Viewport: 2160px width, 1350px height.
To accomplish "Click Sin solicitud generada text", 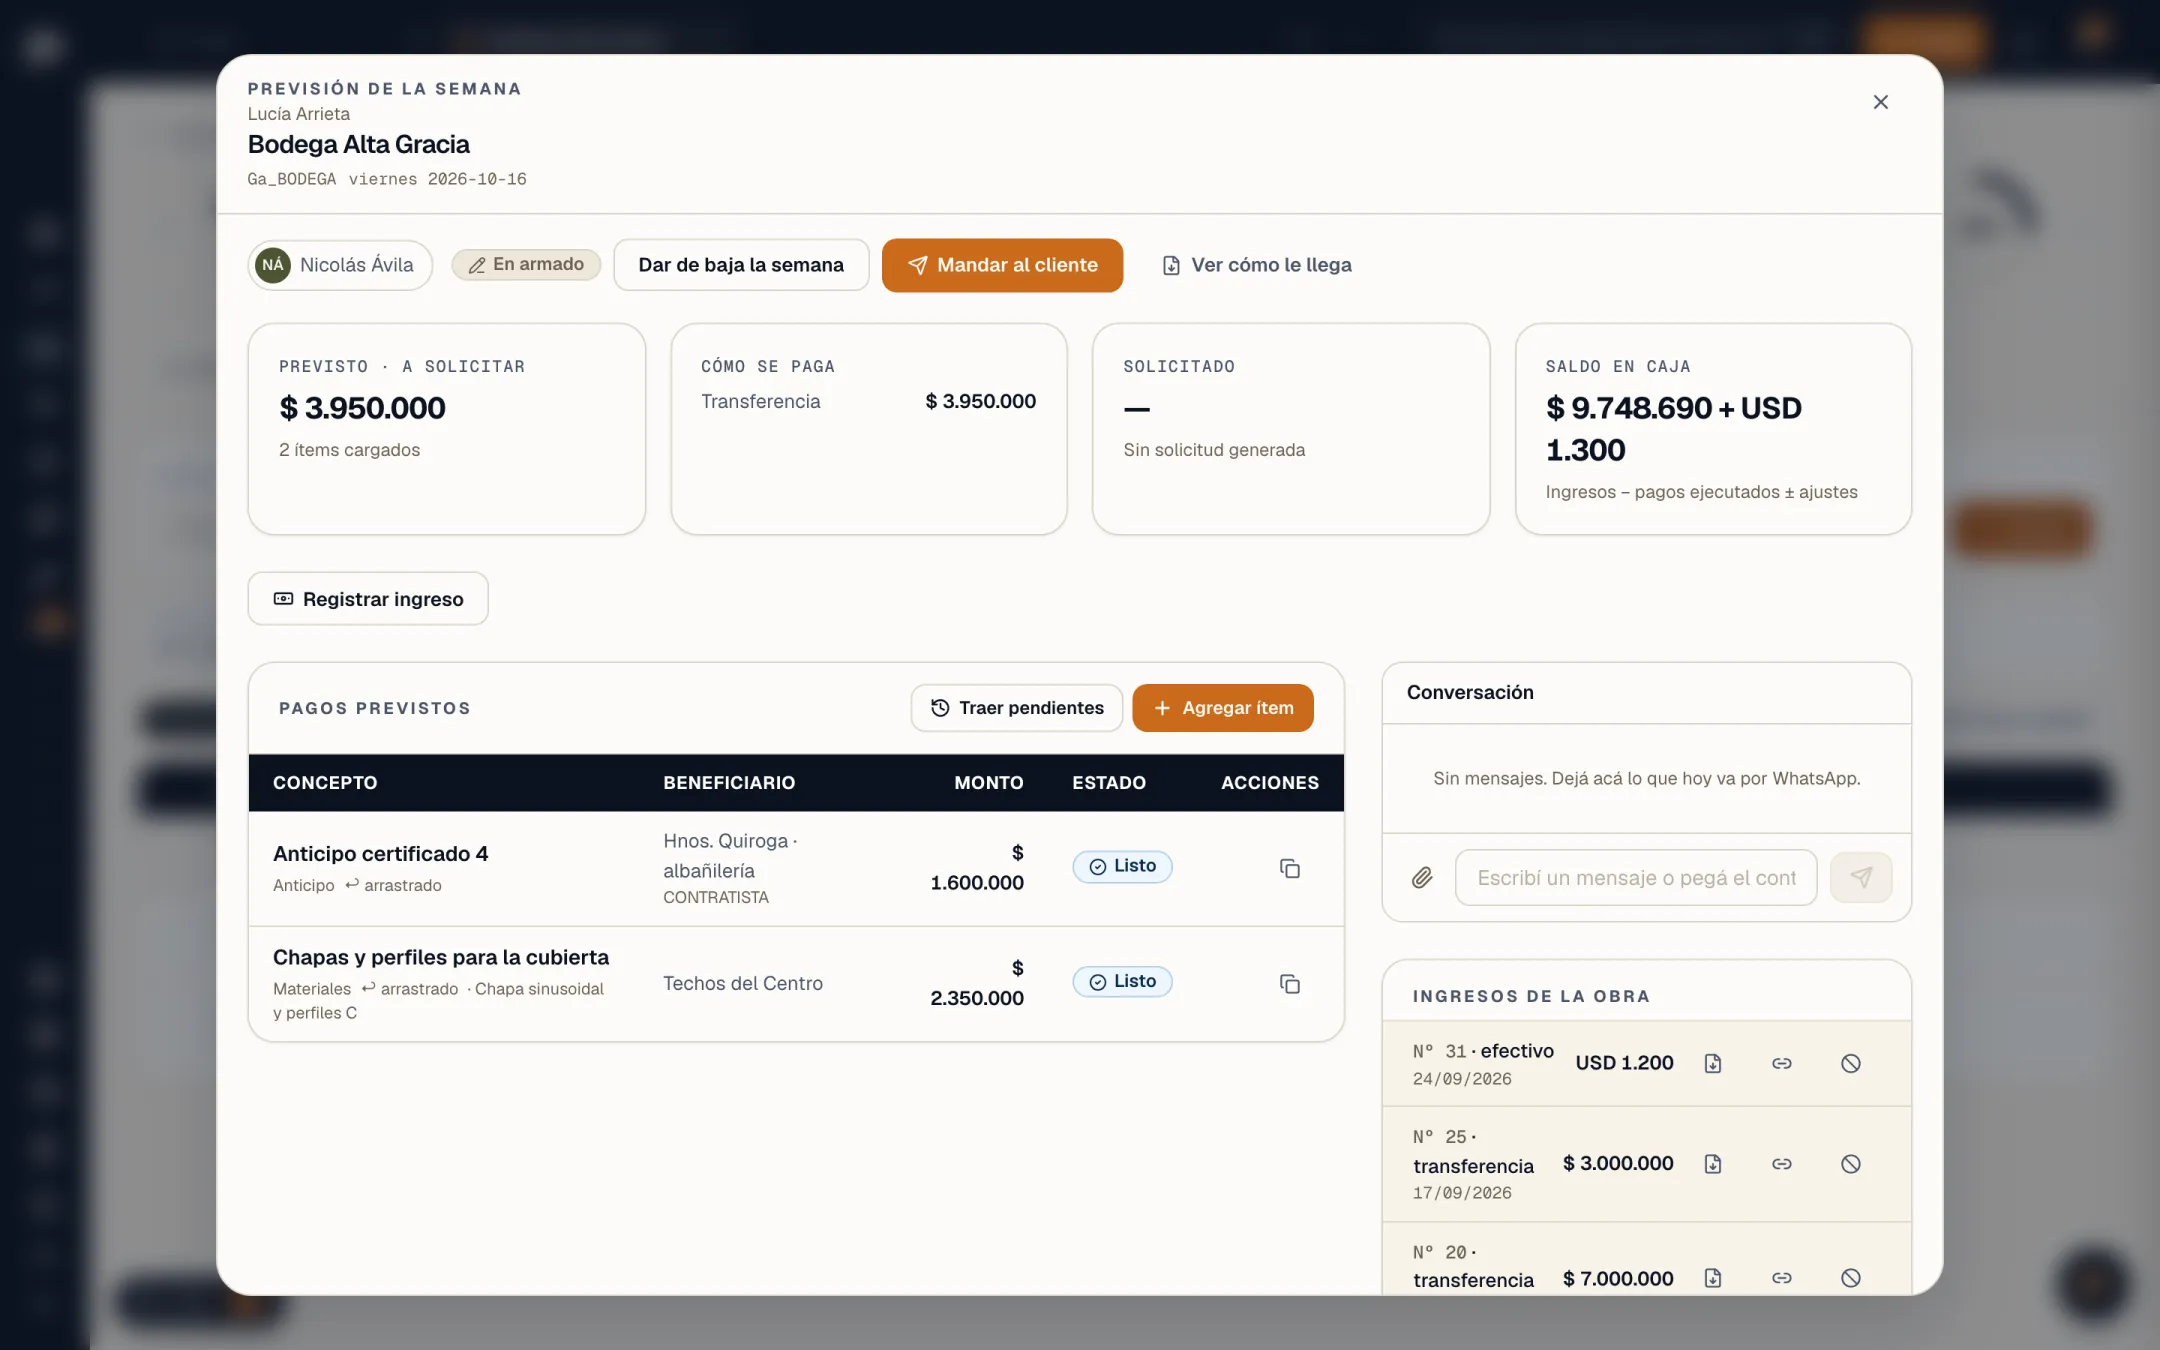I will coord(1214,450).
